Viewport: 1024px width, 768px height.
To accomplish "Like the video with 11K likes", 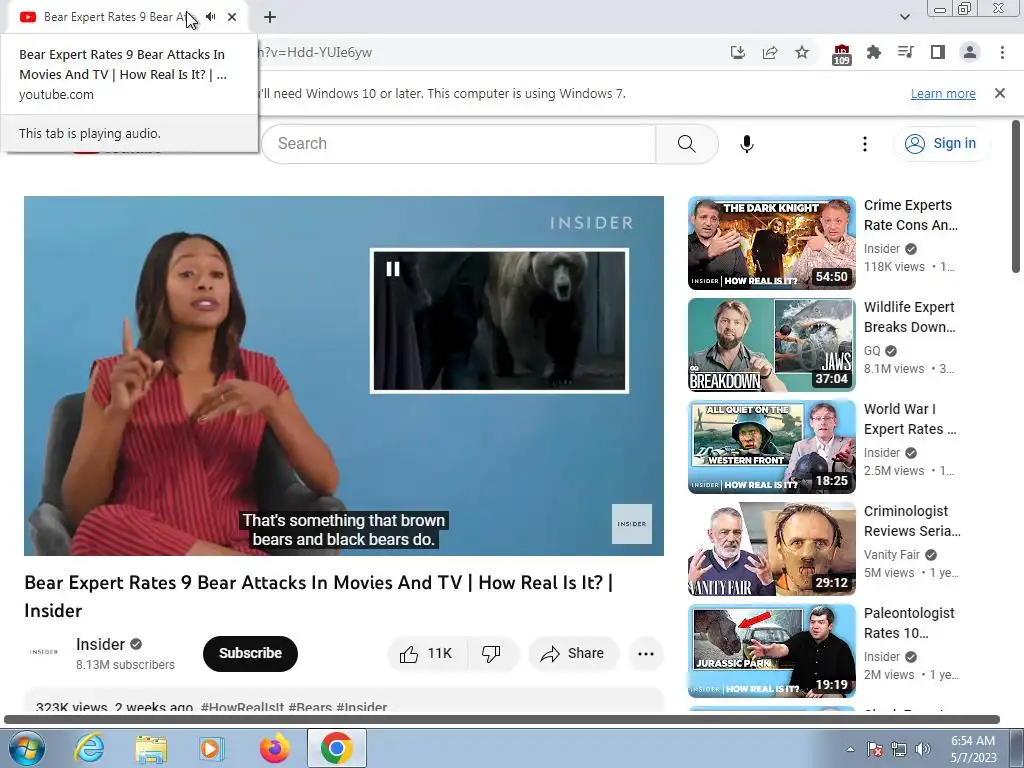I will (x=427, y=654).
